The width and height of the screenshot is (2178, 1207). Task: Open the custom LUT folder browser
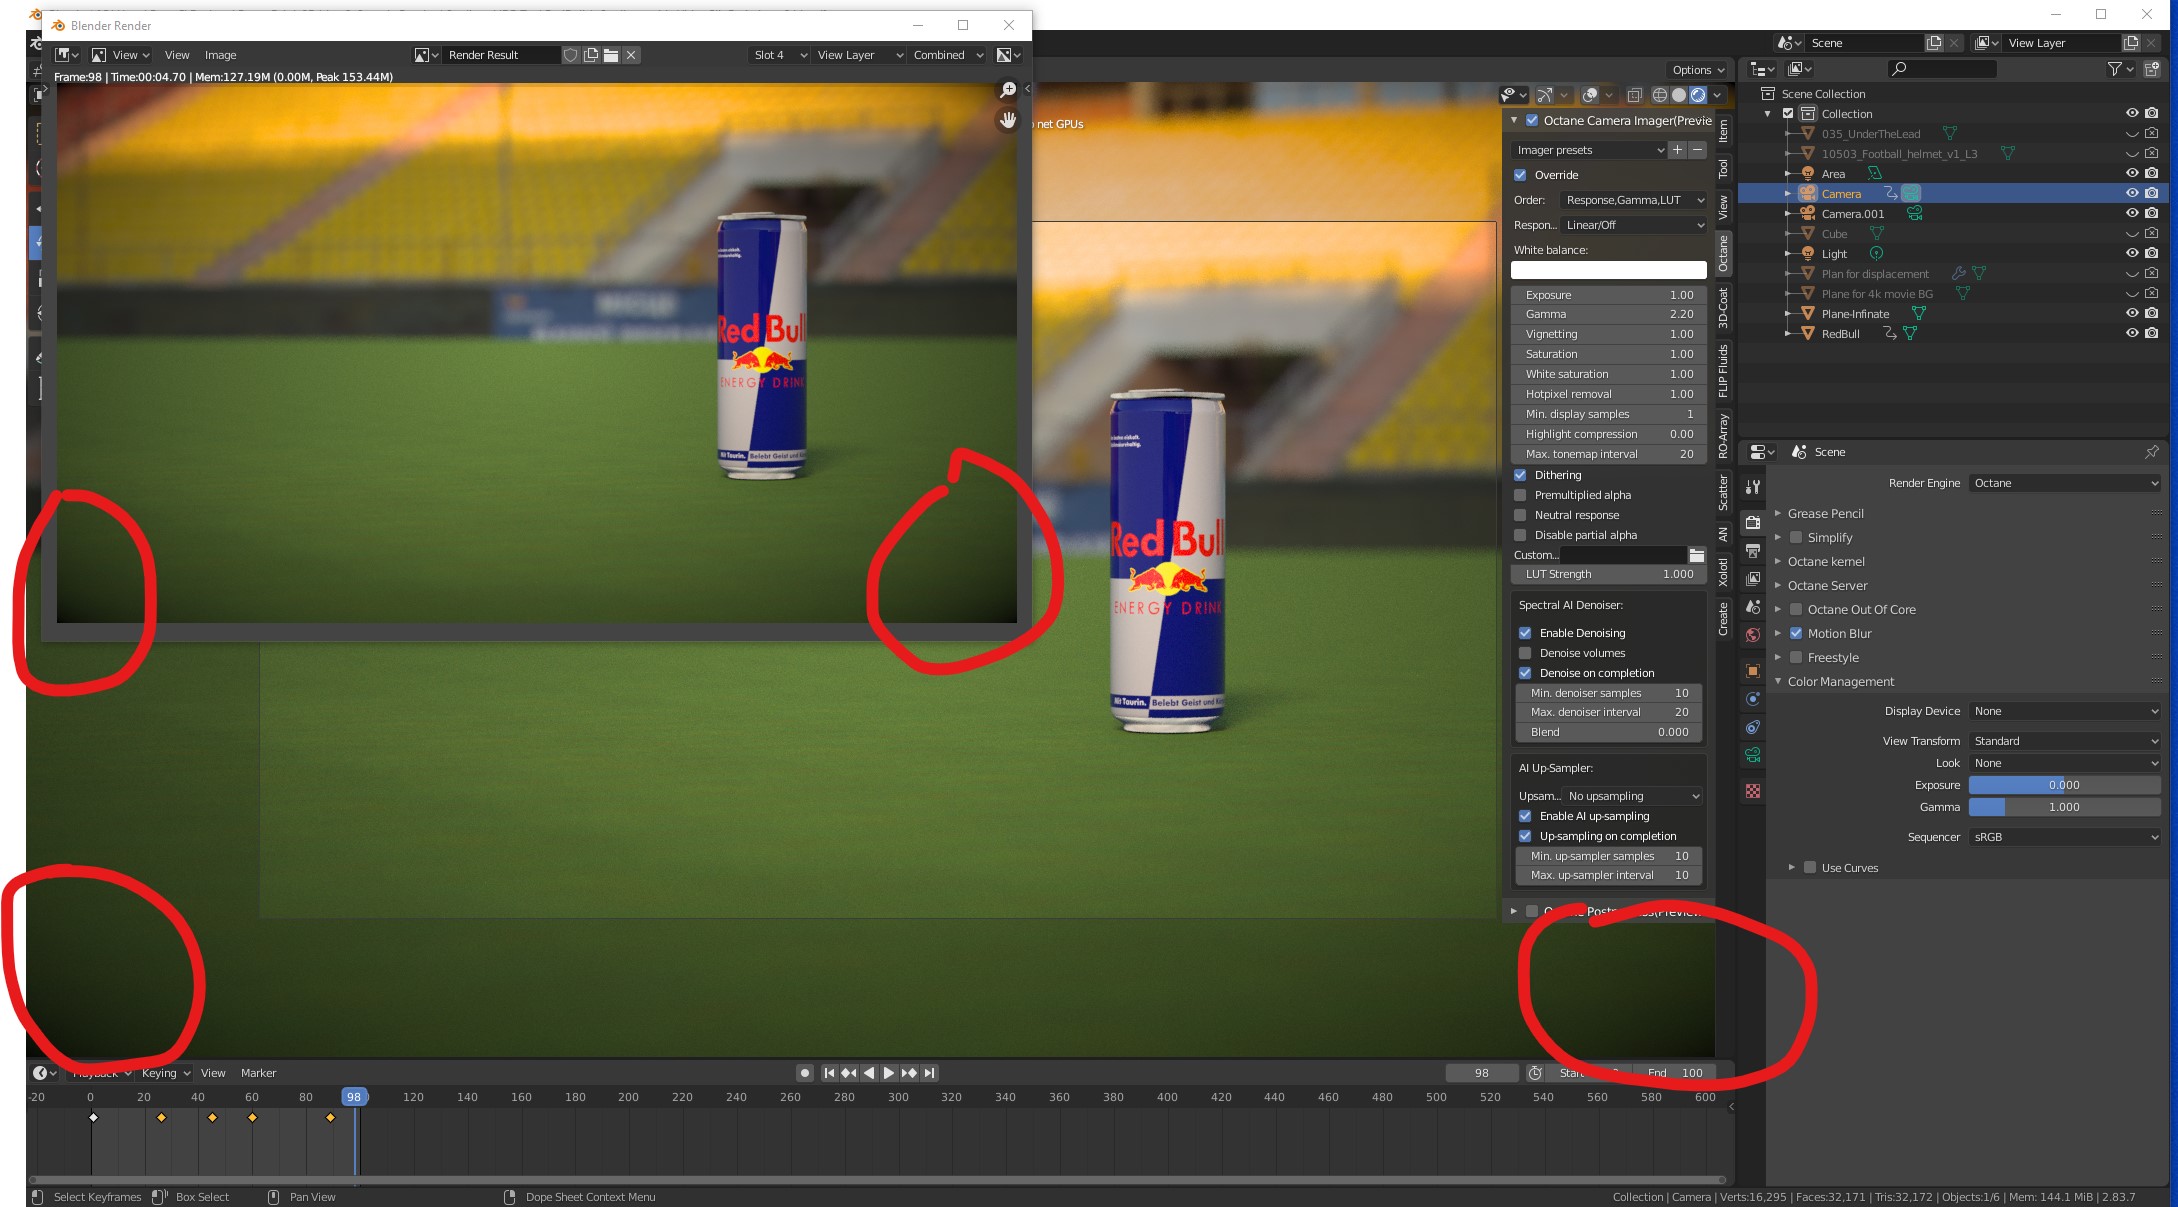(1697, 555)
